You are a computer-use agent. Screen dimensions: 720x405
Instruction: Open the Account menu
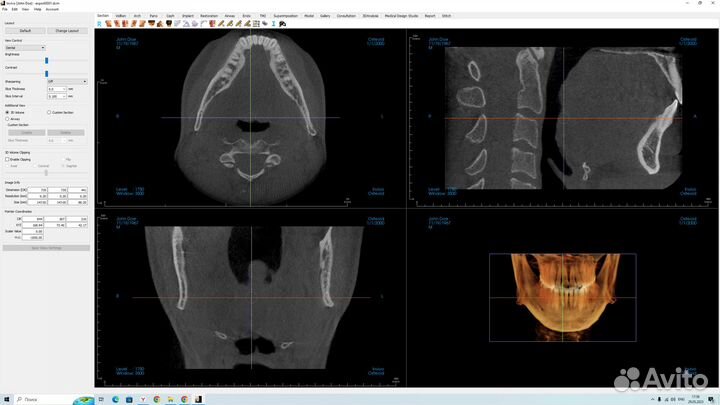[52, 9]
